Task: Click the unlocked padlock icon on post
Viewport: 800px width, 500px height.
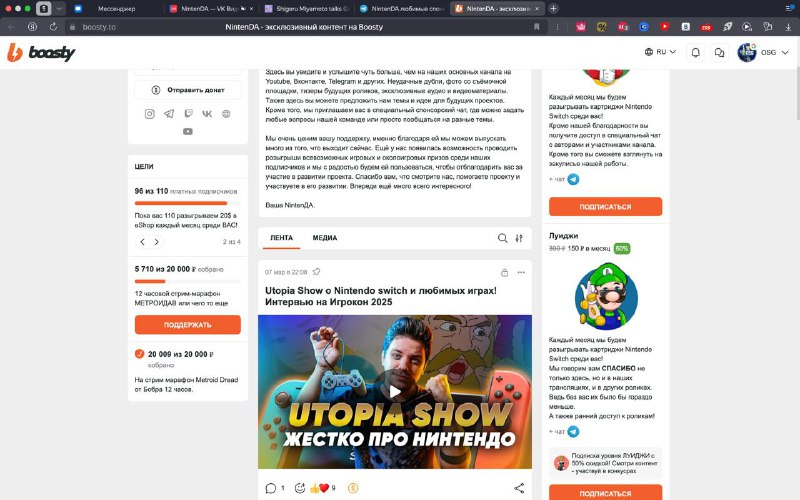Action: click(504, 272)
